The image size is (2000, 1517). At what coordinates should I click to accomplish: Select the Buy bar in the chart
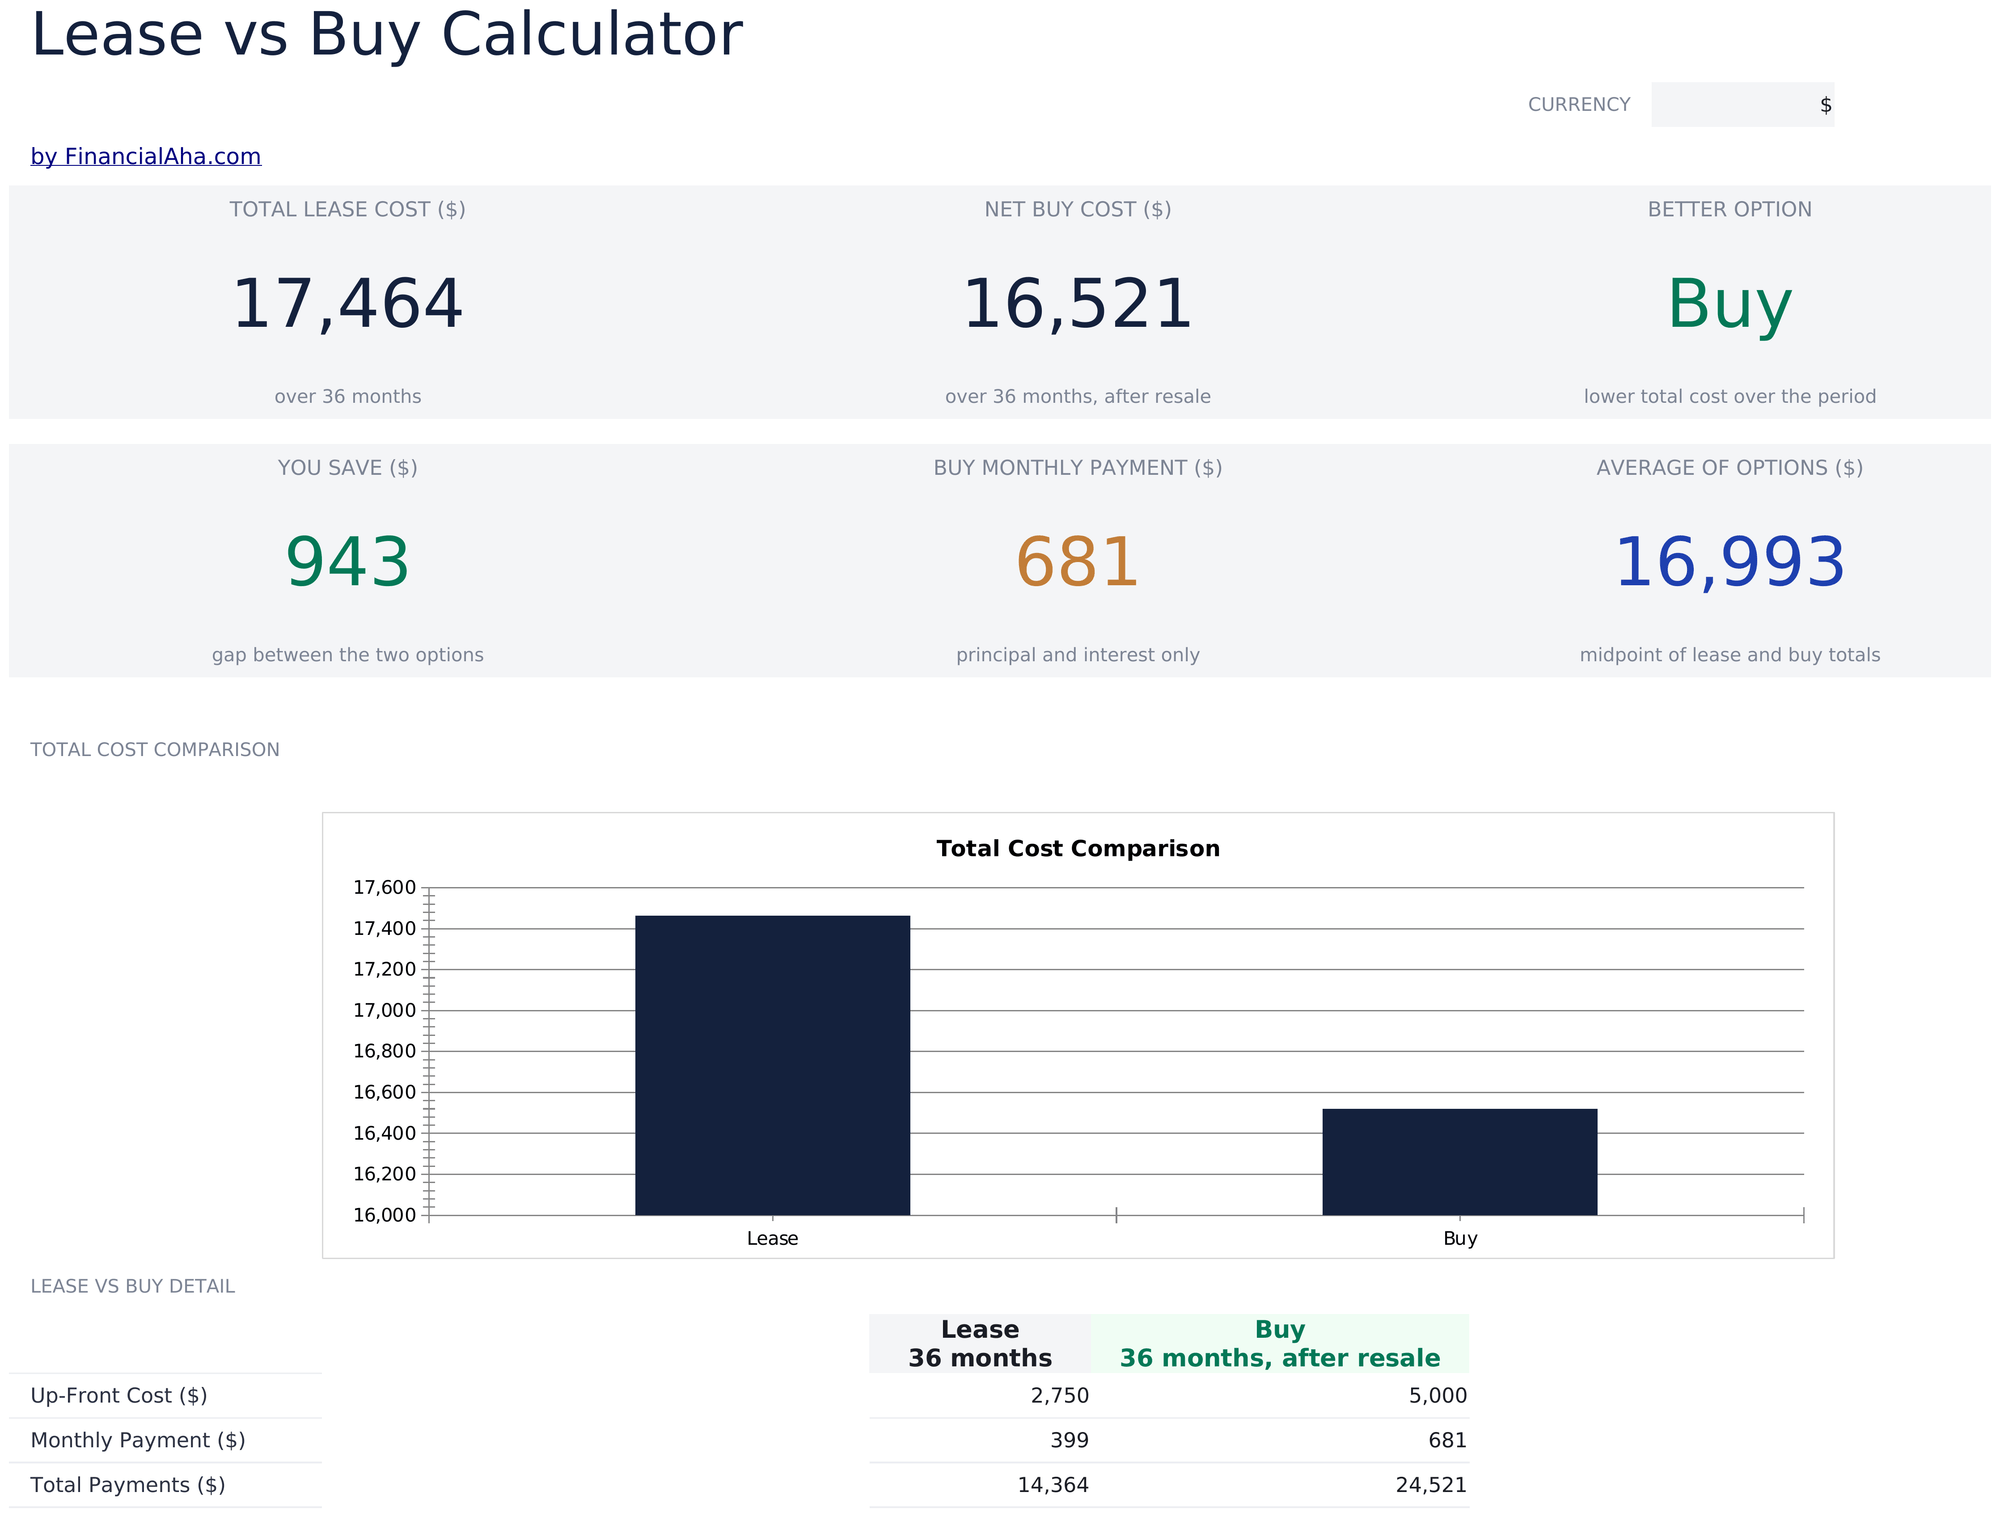pos(1460,1162)
